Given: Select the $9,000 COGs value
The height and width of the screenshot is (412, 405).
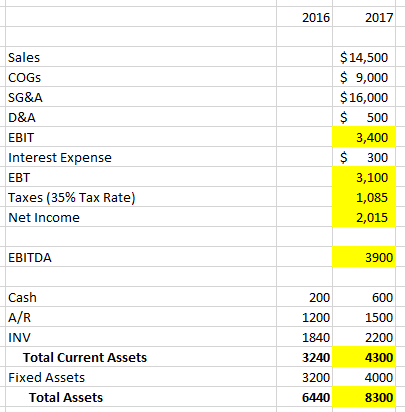Looking at the screenshot, I should pyautogui.click(x=364, y=77).
